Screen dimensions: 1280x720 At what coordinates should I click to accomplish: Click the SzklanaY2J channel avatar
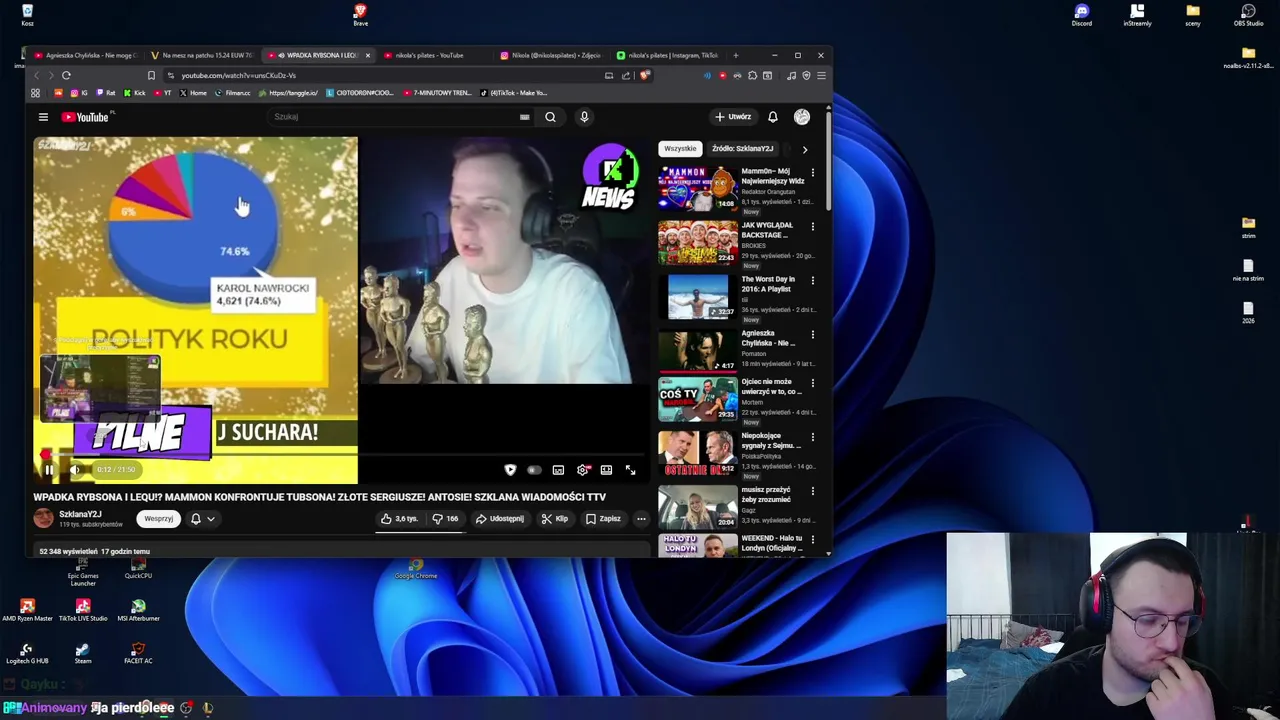(x=43, y=518)
